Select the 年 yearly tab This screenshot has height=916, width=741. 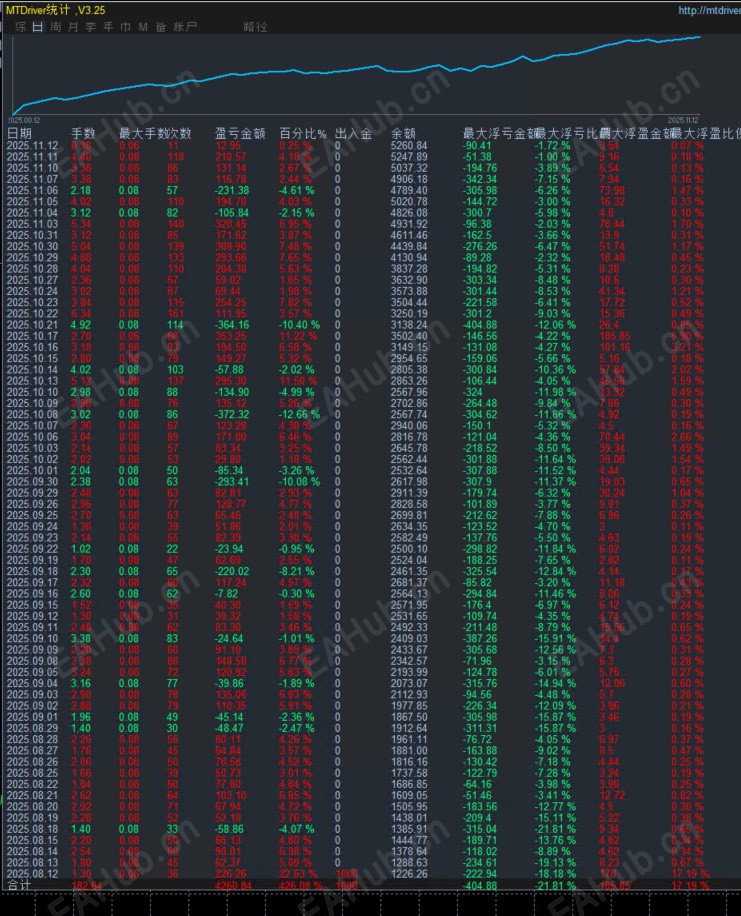108,27
